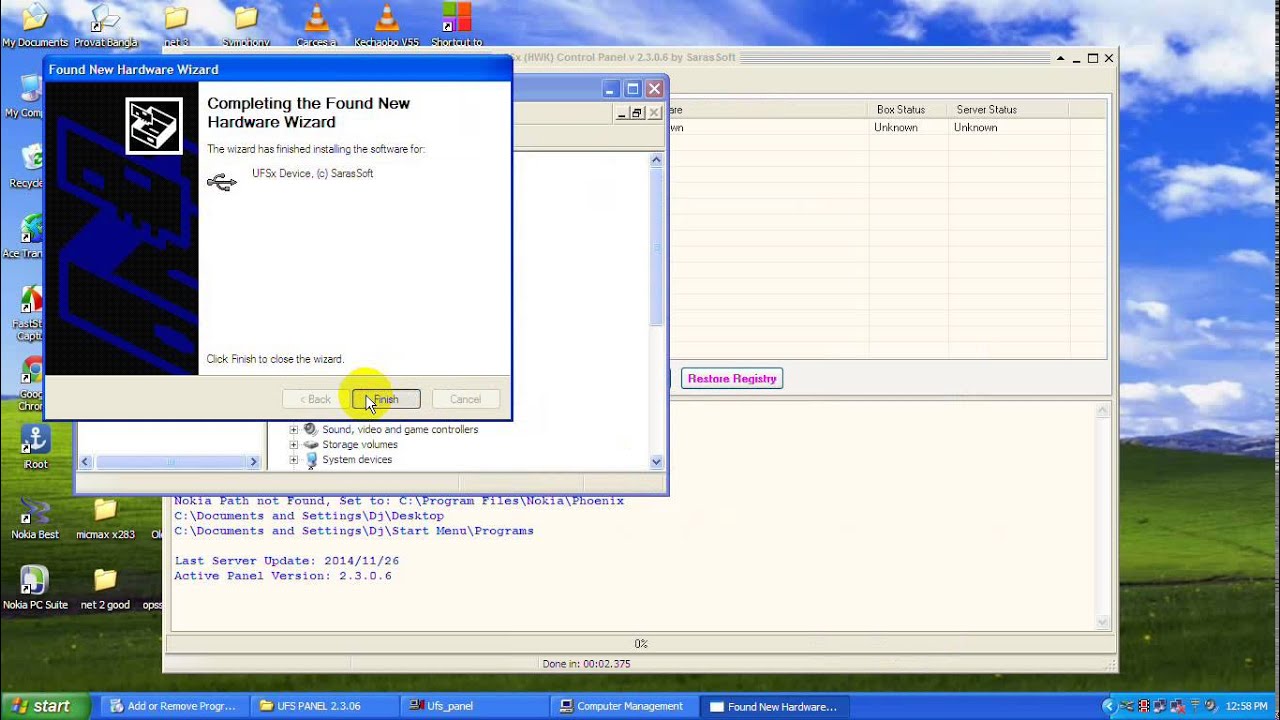Viewport: 1280px width, 720px height.
Task: Click the Back button in the wizard
Action: click(315, 399)
